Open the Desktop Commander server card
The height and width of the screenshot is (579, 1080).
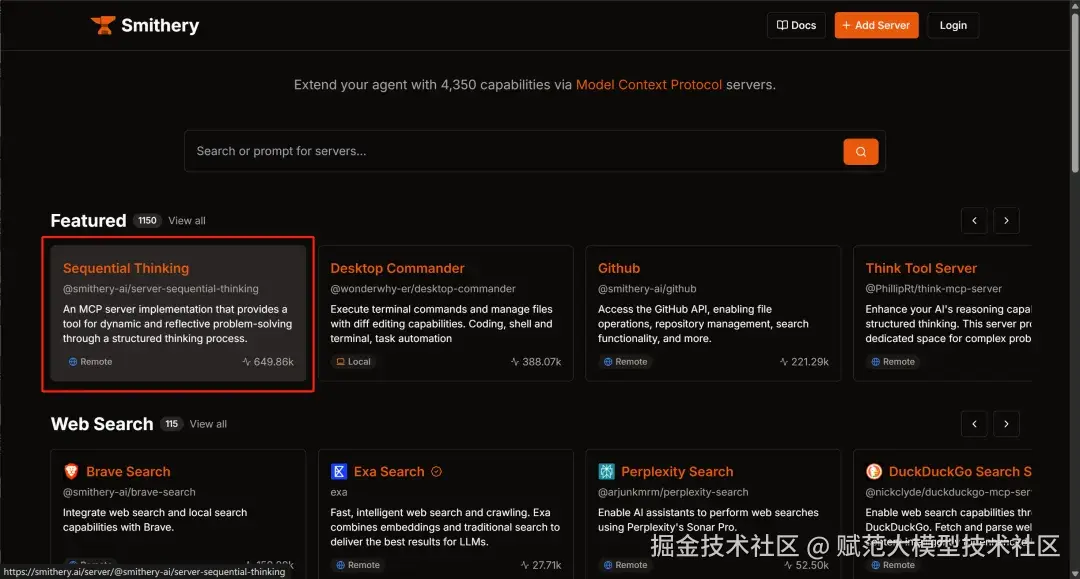446,313
